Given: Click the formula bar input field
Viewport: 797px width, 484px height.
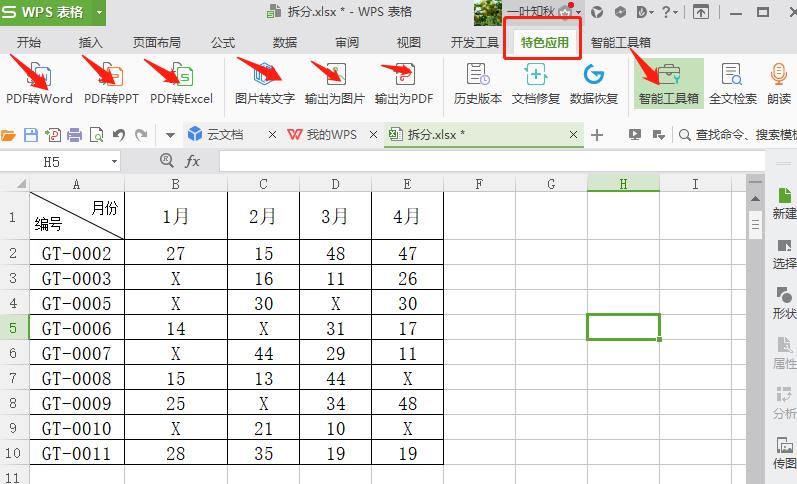Looking at the screenshot, I should coord(492,162).
